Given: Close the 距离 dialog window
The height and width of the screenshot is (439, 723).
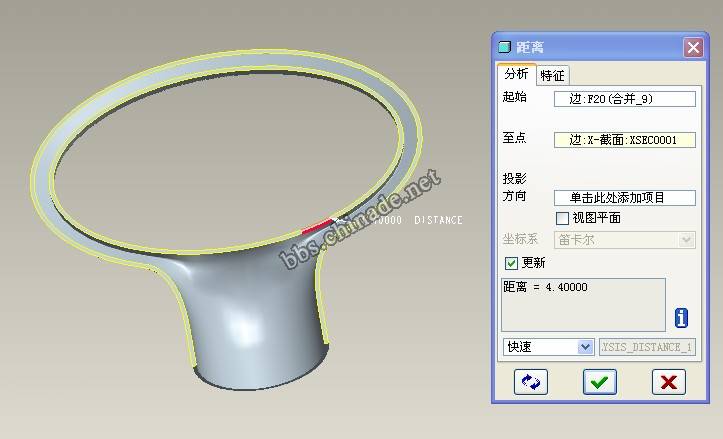Looking at the screenshot, I should (x=693, y=47).
